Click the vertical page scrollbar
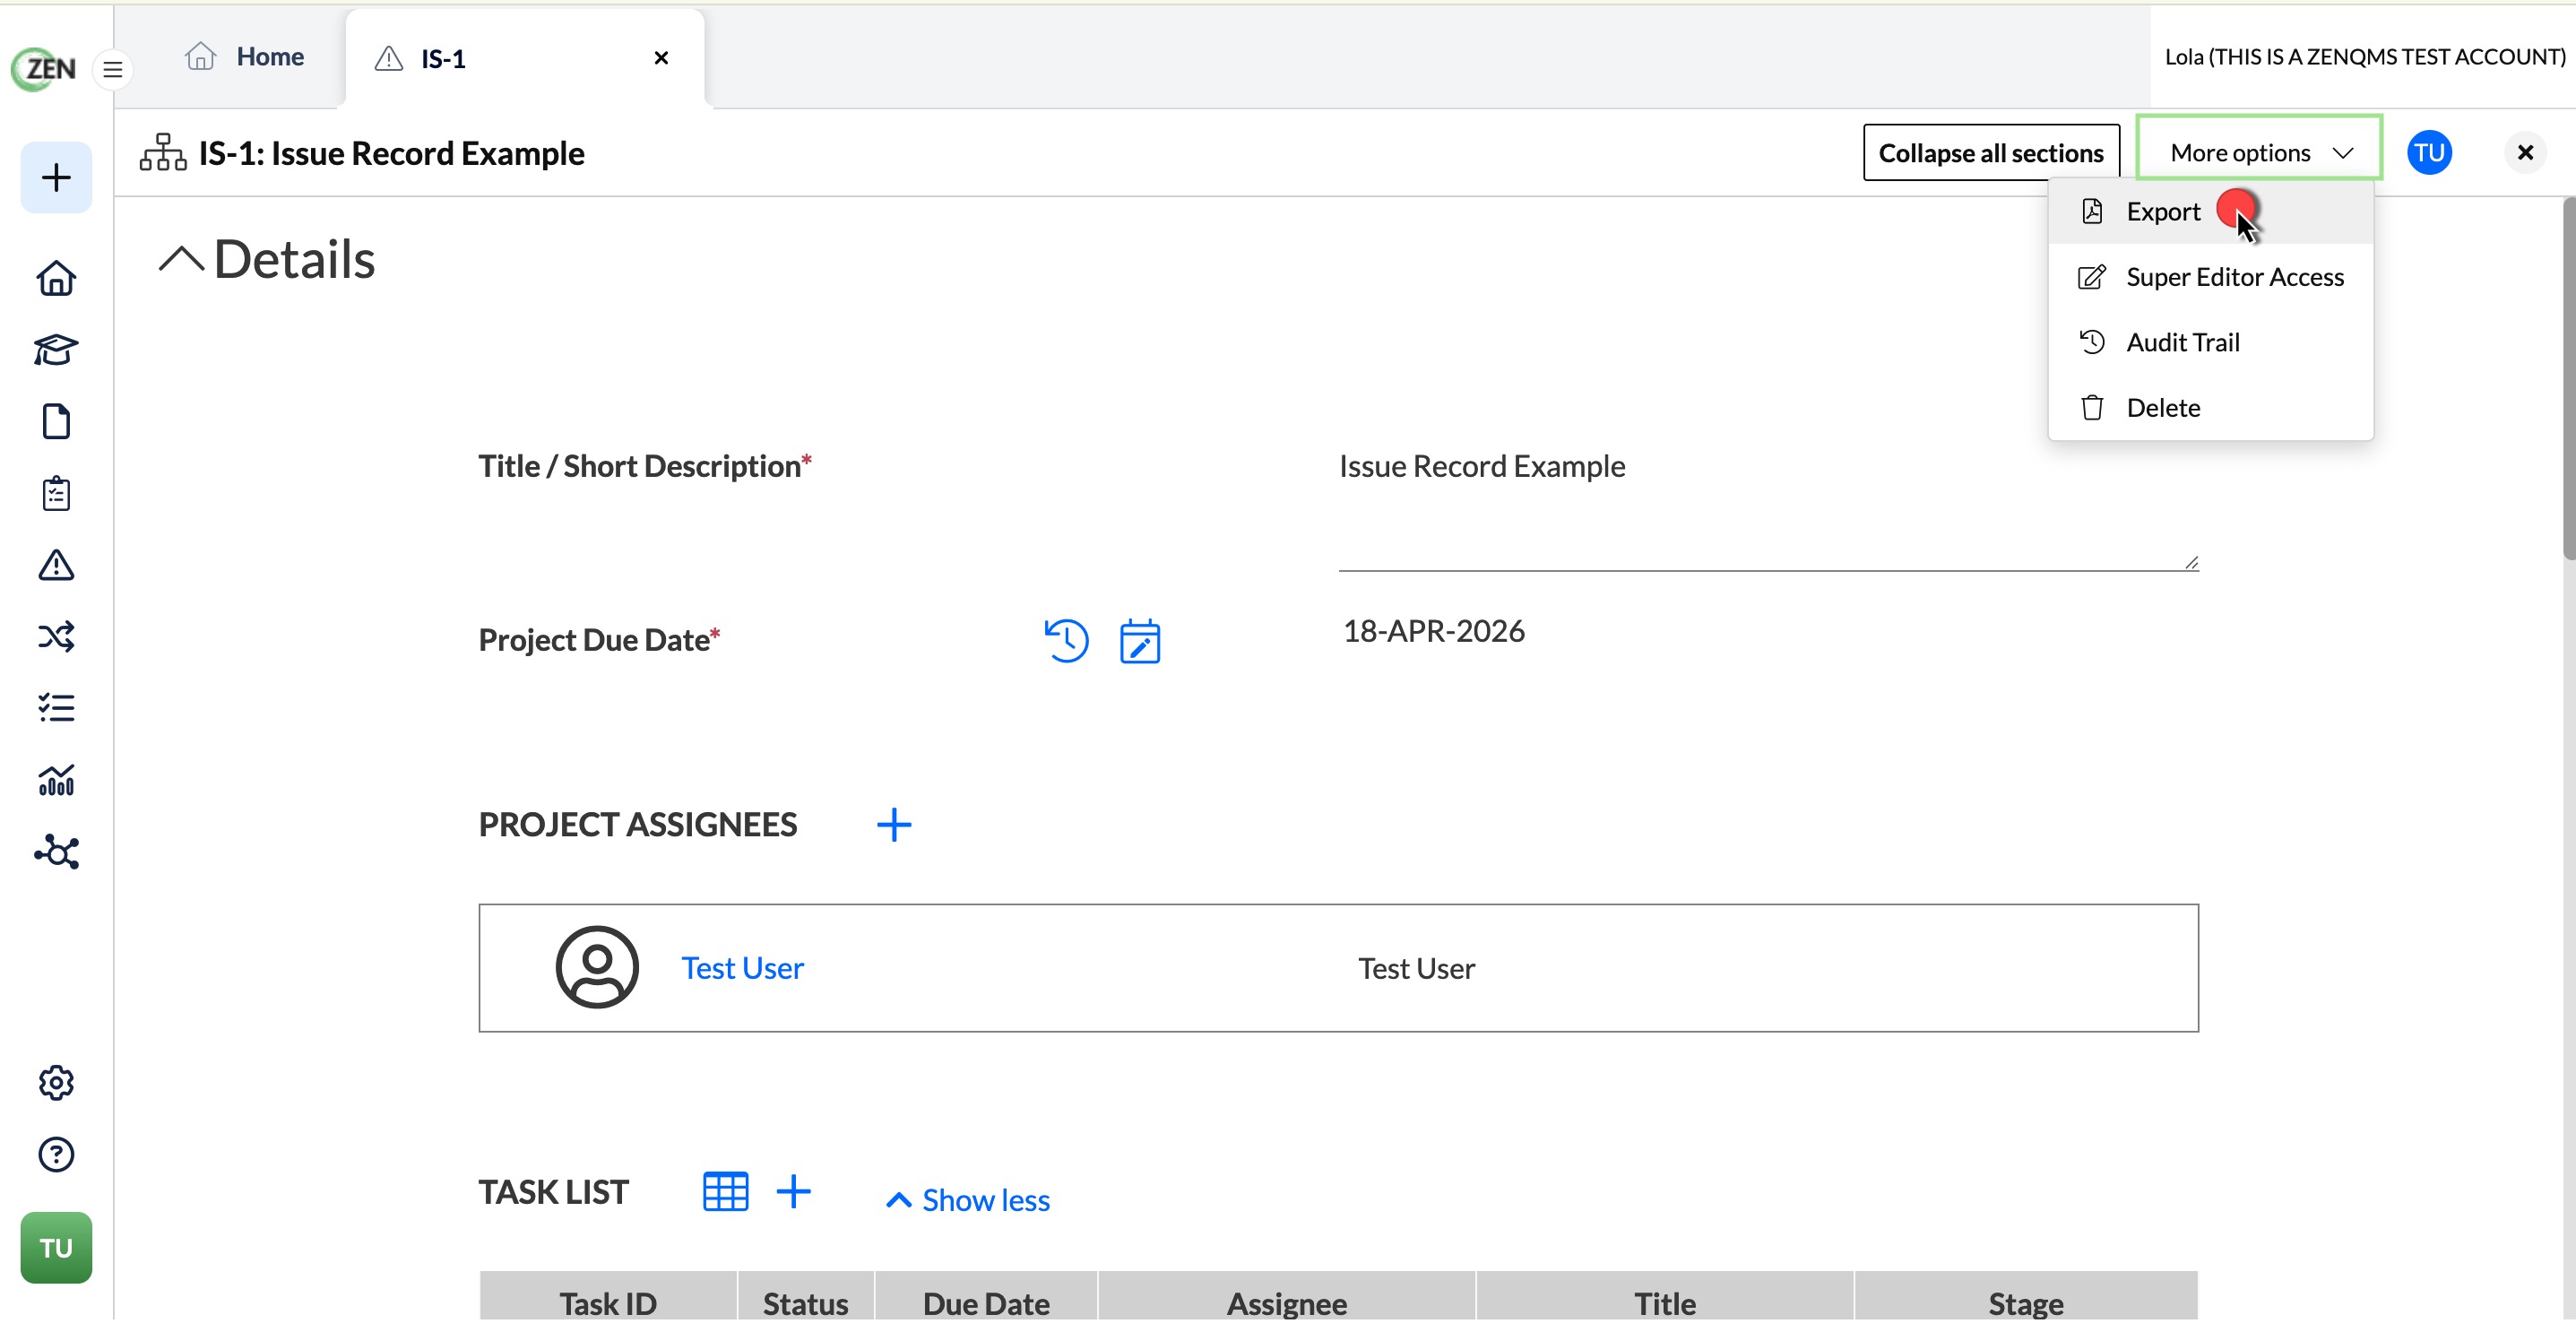The image size is (2576, 1332). point(2569,380)
